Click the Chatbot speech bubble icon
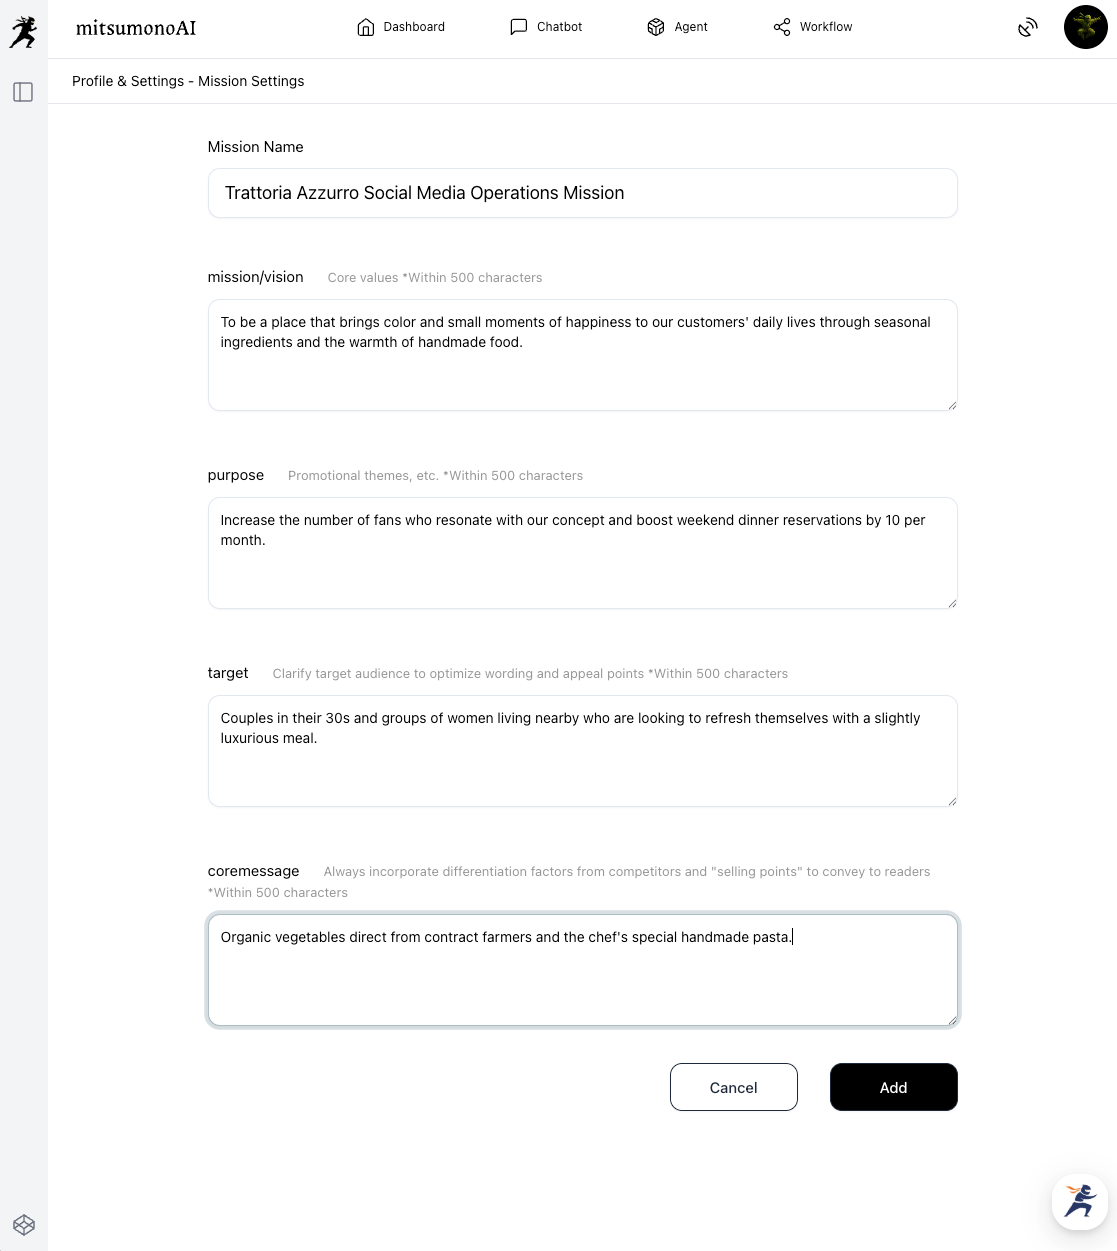The image size is (1117, 1251). pos(518,27)
